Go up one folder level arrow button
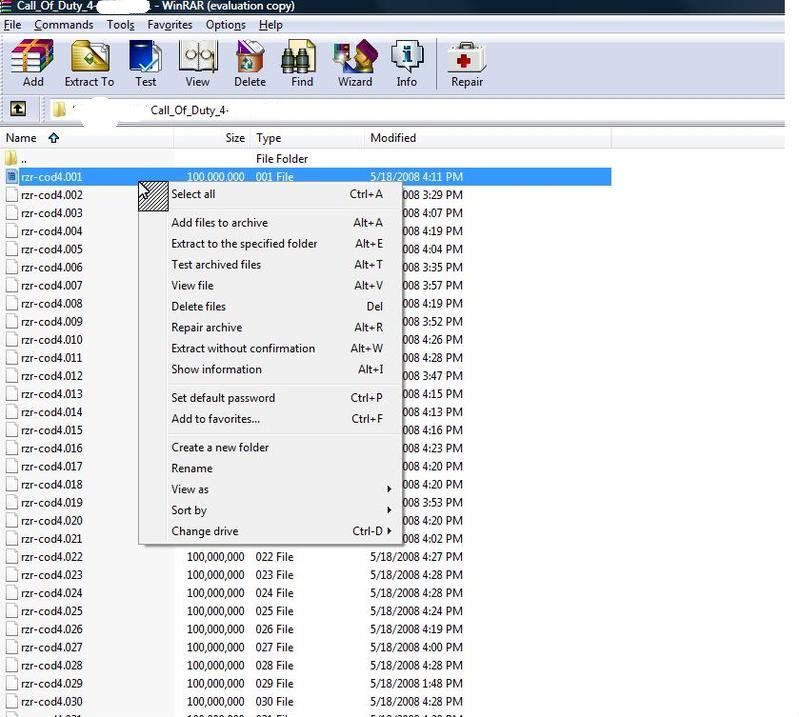The width and height of the screenshot is (799, 717). [18, 109]
